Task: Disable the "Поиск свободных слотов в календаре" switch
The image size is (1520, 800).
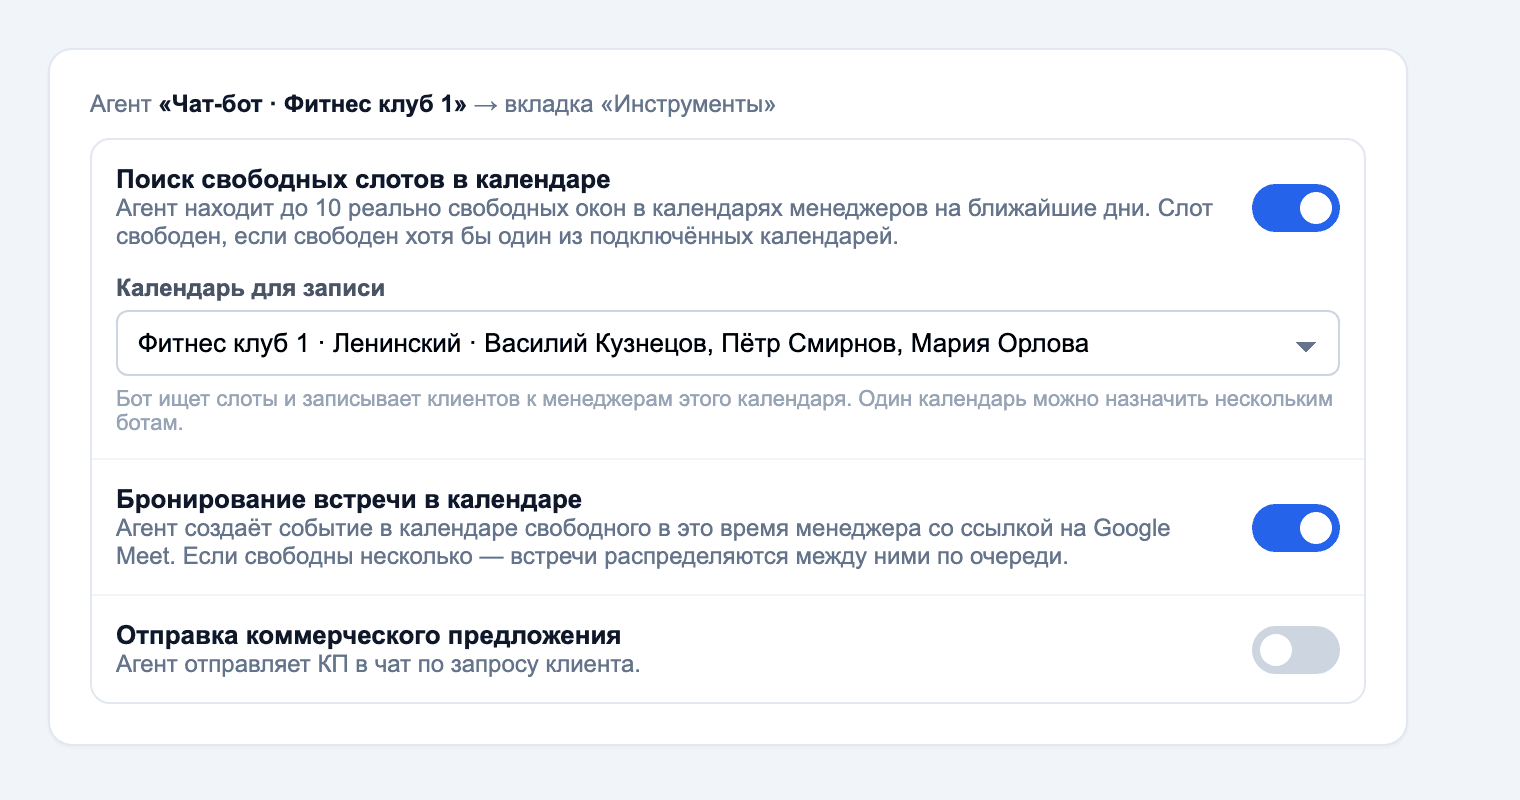Action: pos(1295,208)
